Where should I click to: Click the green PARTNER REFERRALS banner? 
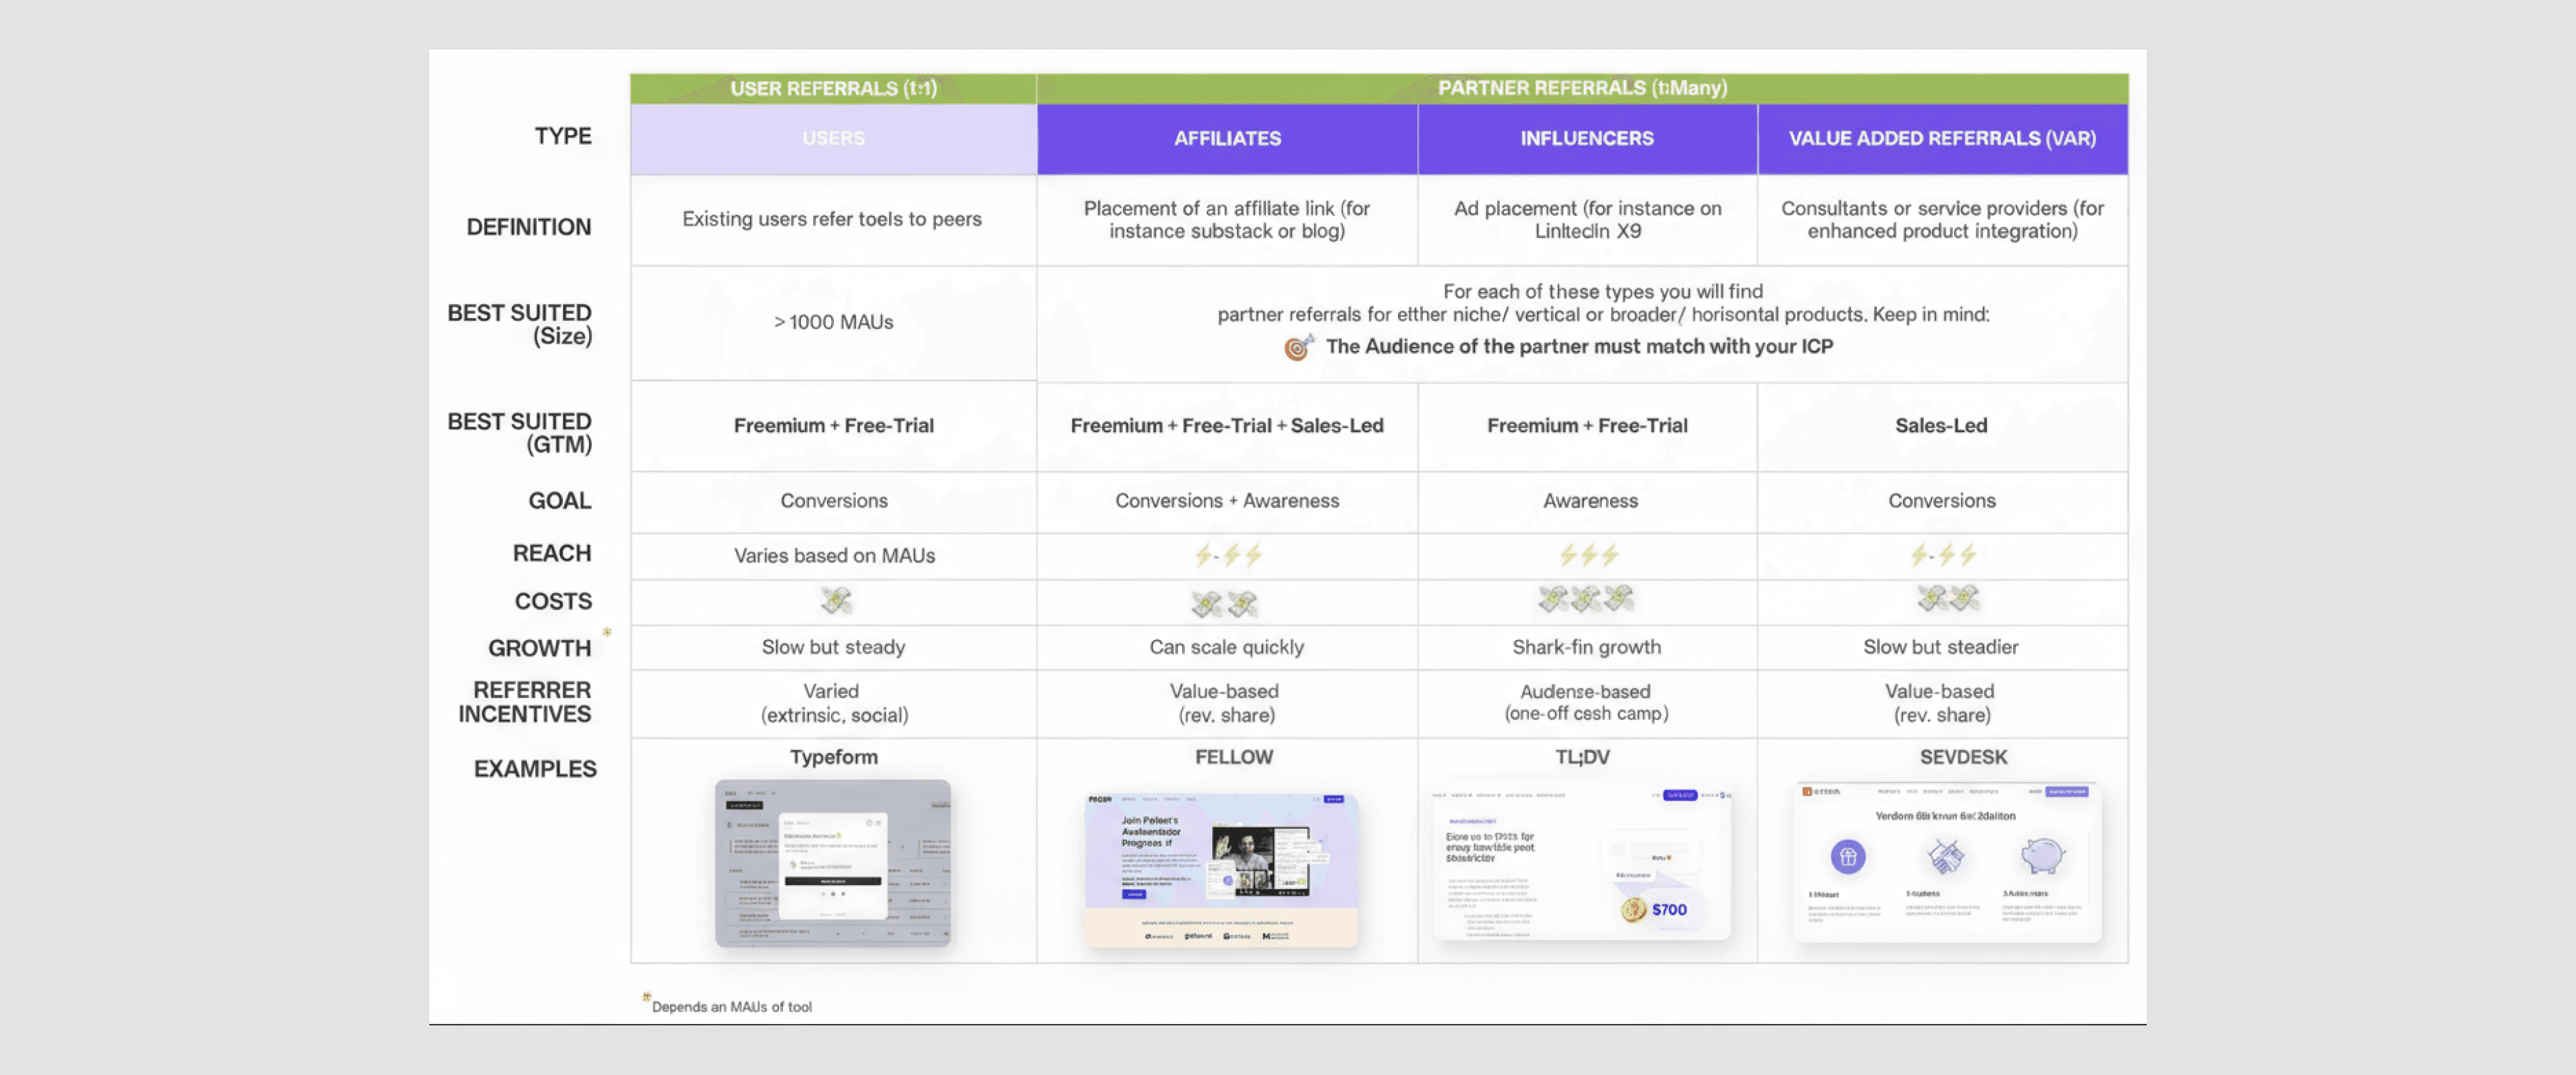[1582, 88]
